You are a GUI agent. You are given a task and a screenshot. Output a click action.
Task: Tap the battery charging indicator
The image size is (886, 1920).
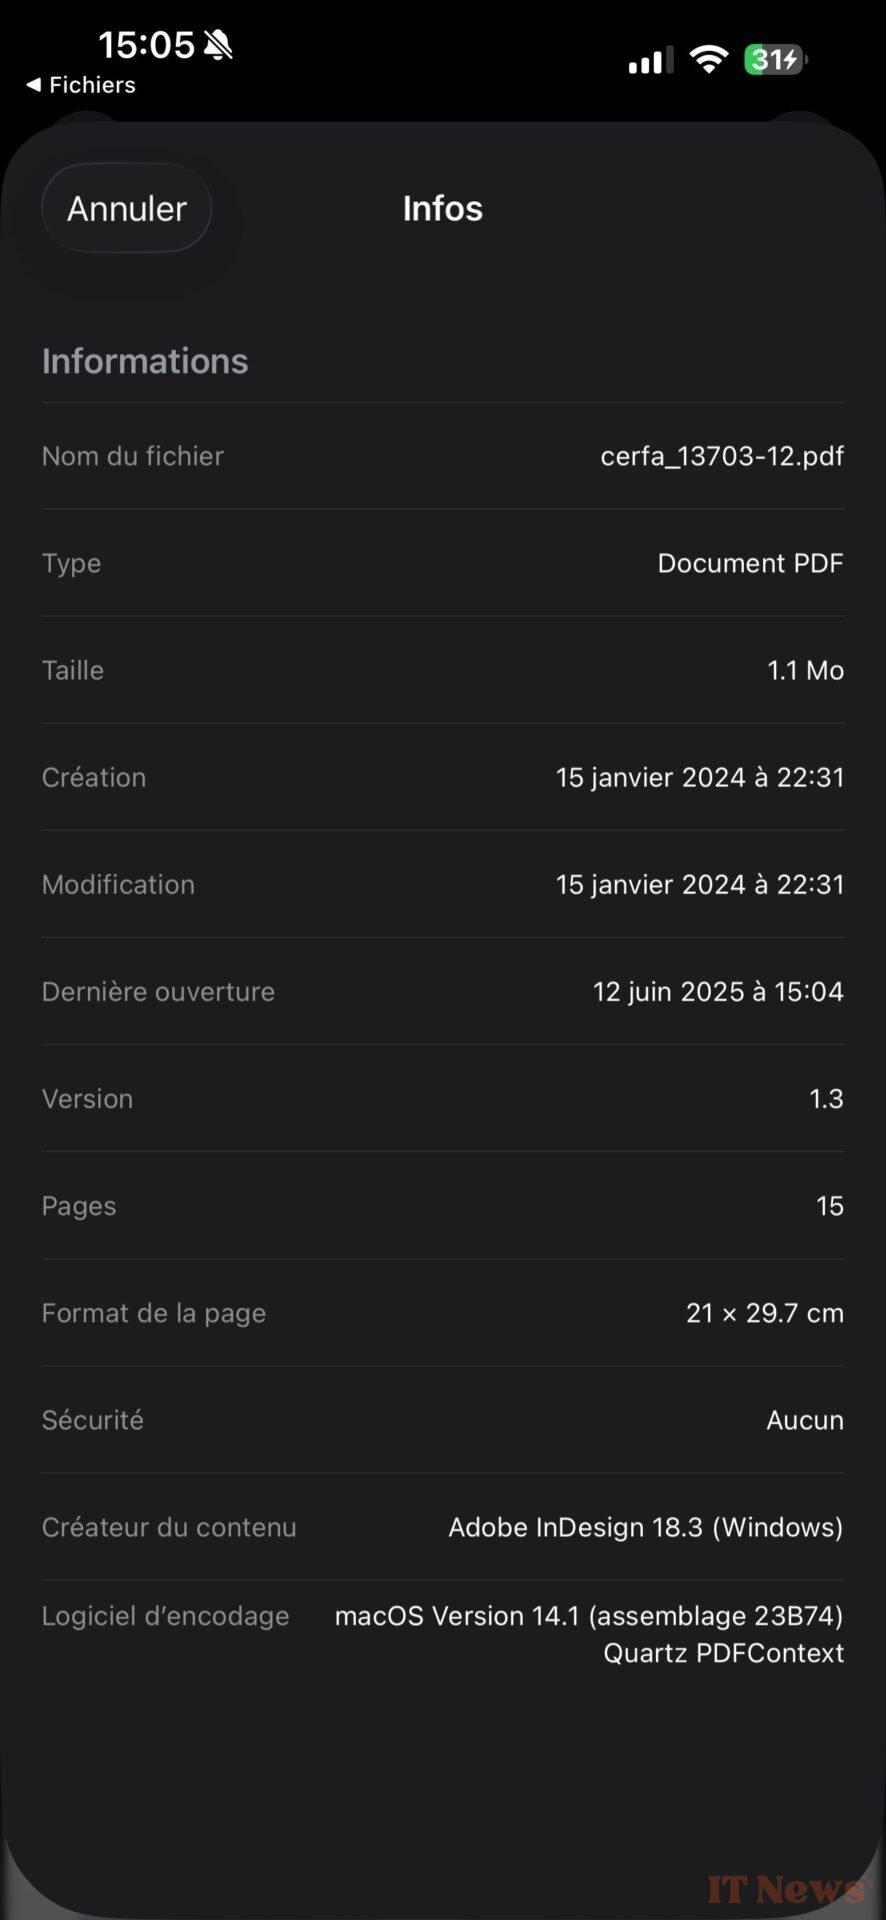click(x=775, y=60)
